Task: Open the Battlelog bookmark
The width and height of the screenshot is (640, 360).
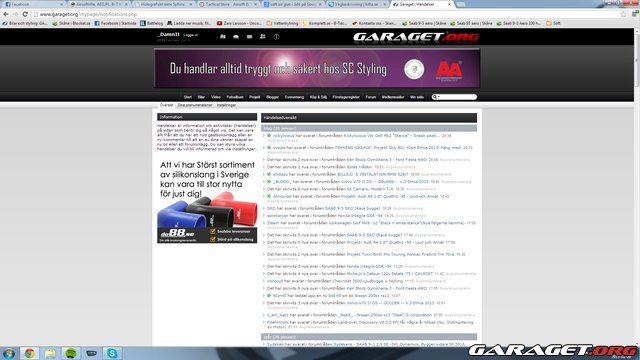Action: [151, 23]
